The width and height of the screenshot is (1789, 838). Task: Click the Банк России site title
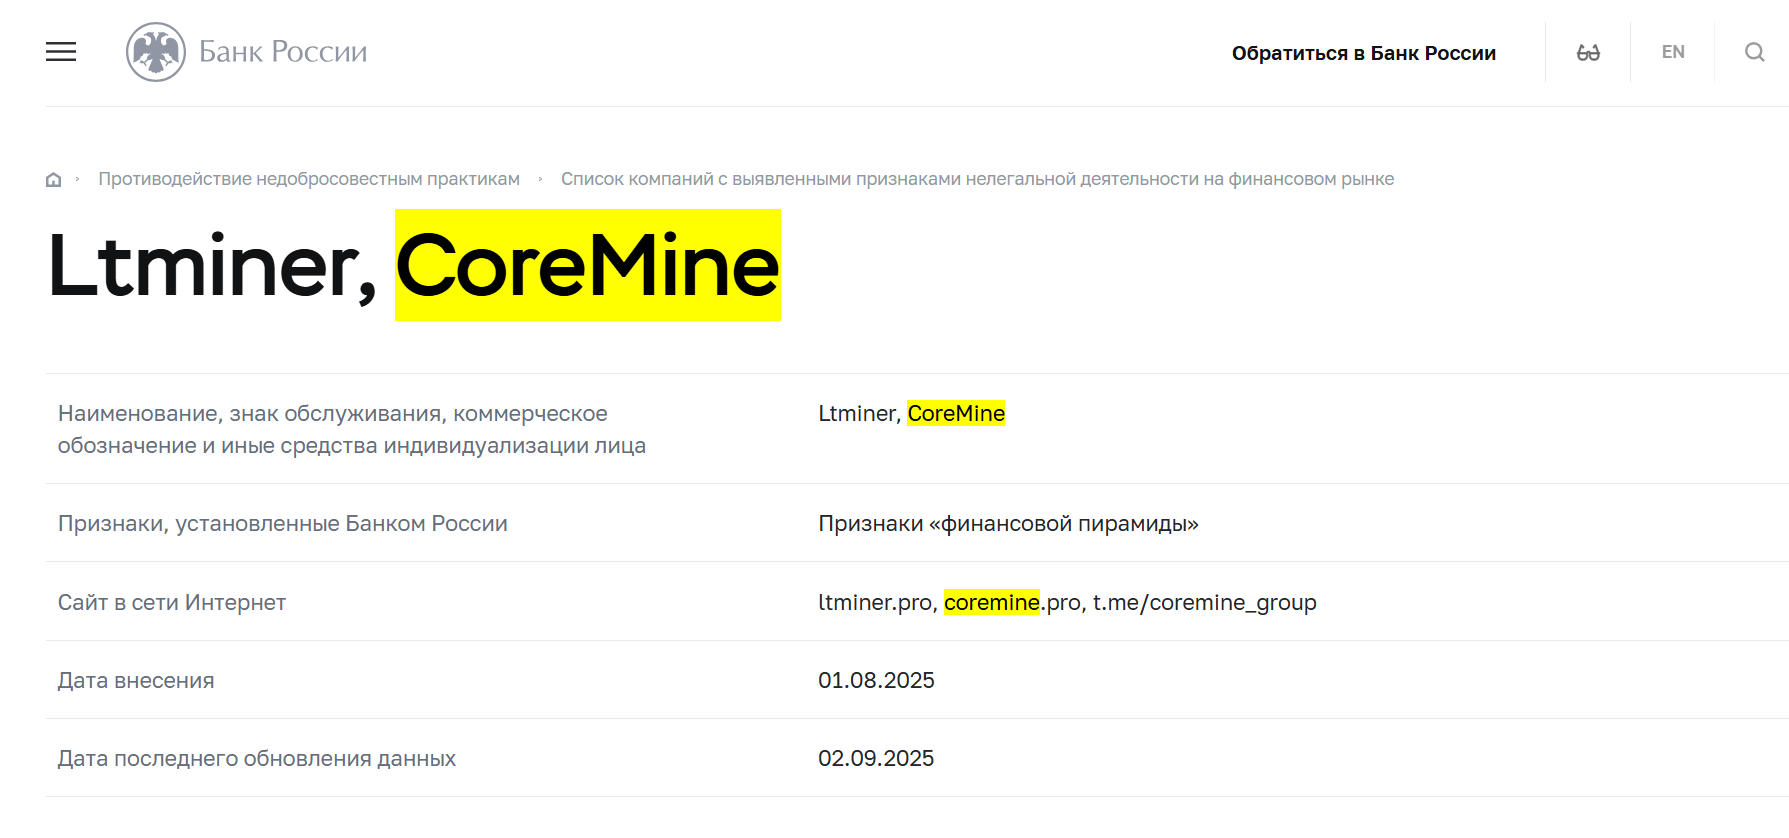tap(283, 52)
